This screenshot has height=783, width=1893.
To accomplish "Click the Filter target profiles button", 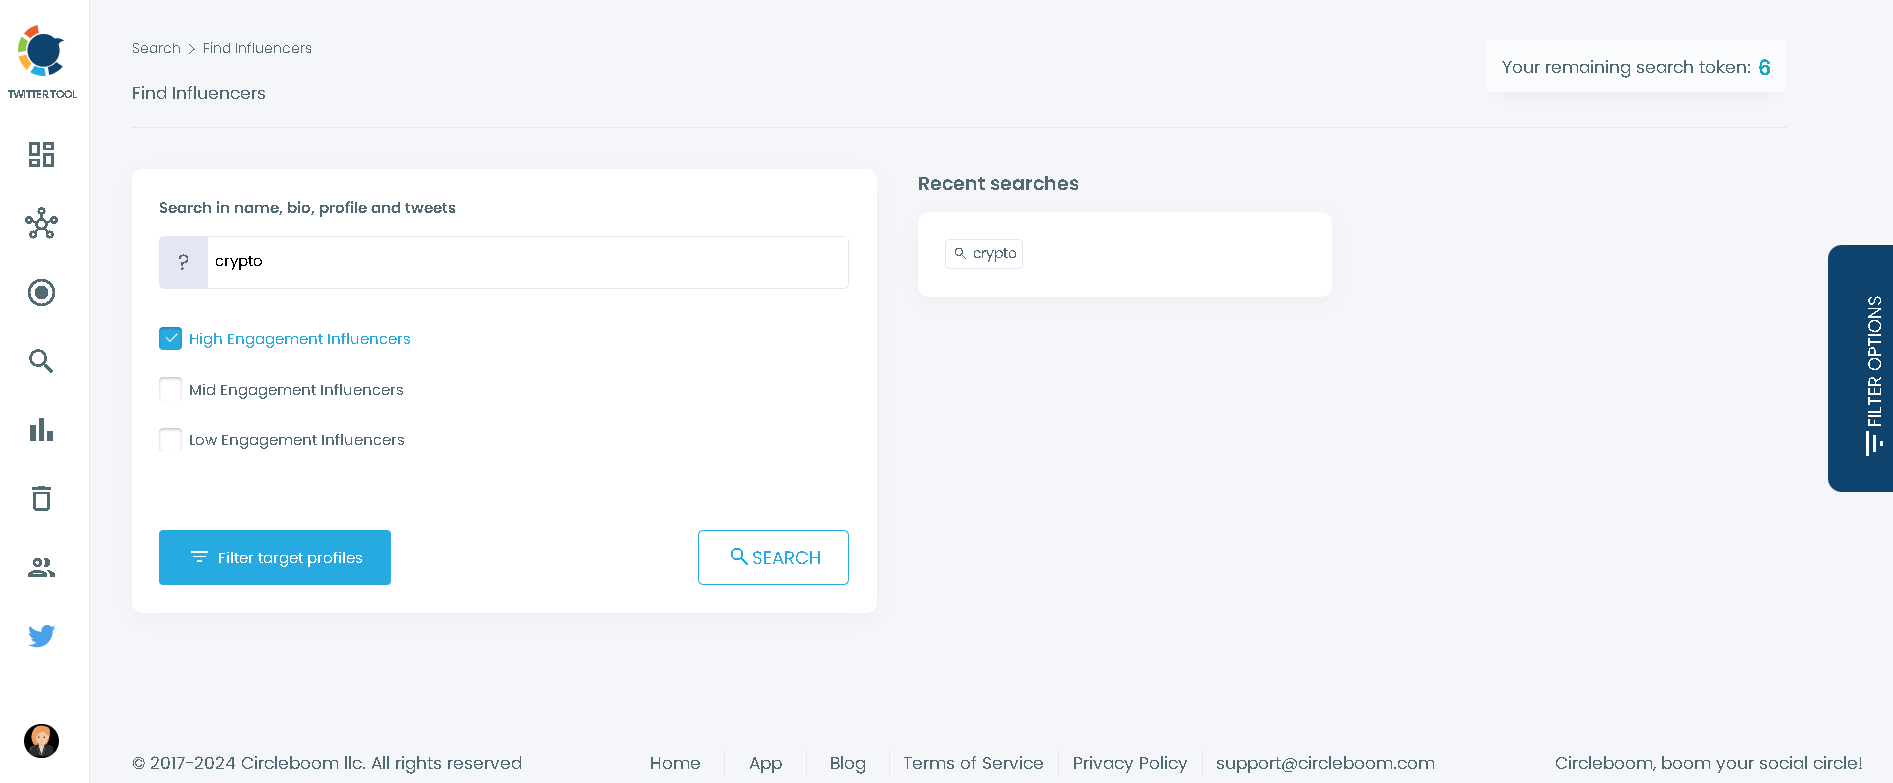I will pyautogui.click(x=275, y=557).
